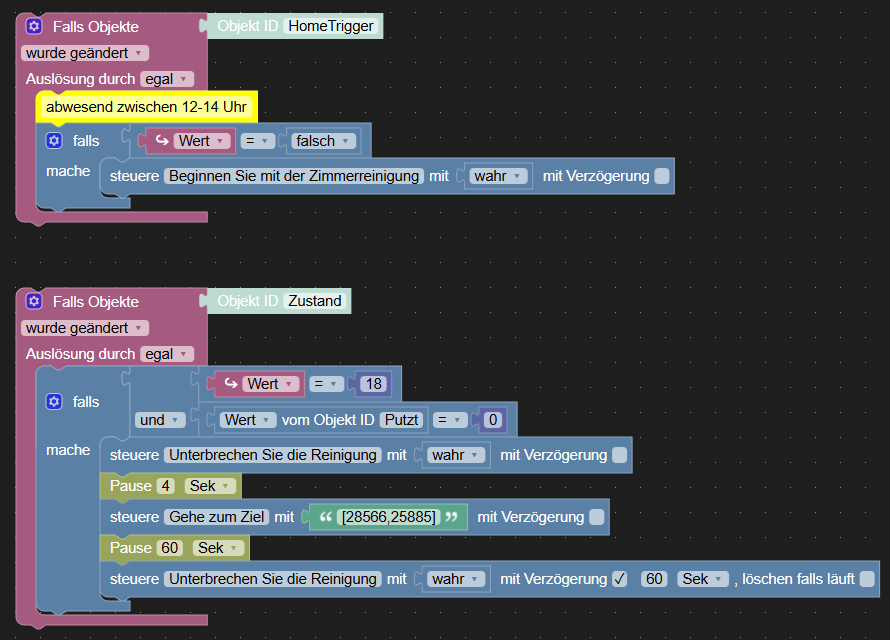This screenshot has width=890, height=640.
Task: Open Sek unit dropdown of Pause 4
Action: (209, 486)
